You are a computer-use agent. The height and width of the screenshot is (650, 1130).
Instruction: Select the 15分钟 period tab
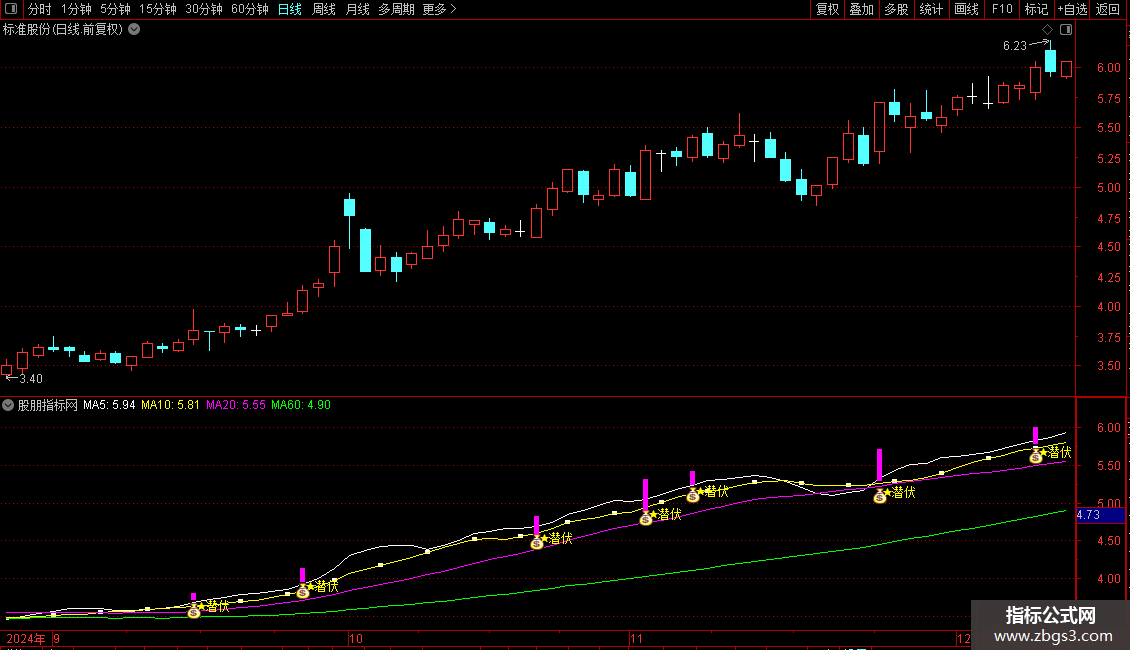click(x=158, y=9)
